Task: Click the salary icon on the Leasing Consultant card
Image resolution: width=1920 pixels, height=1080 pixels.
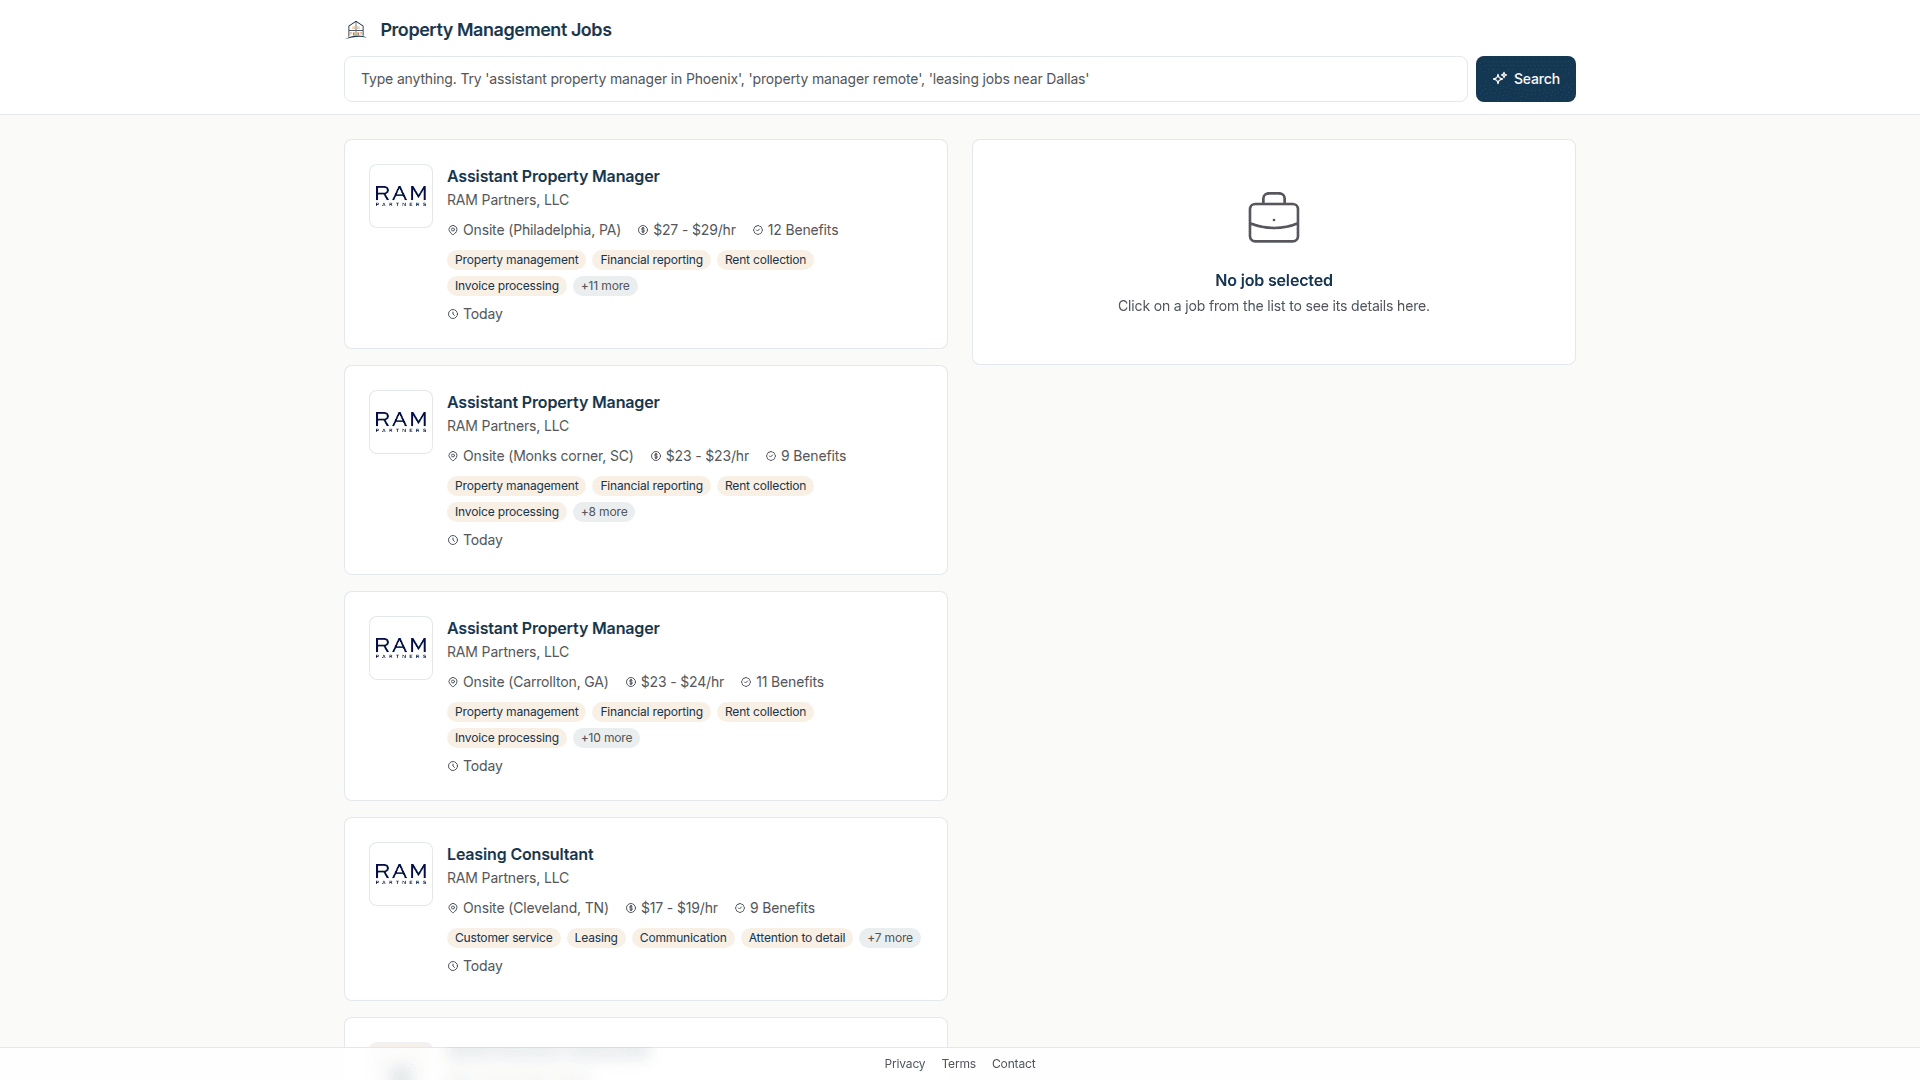Action: pos(631,908)
